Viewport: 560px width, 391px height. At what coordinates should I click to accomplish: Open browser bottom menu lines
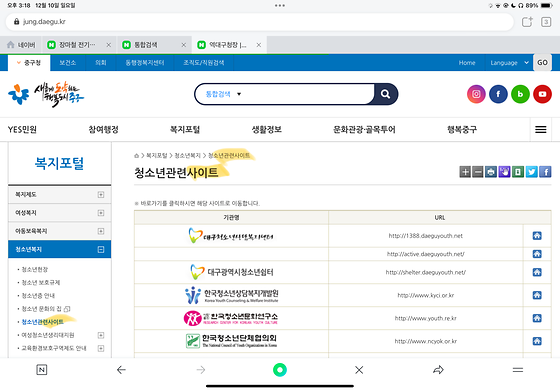click(518, 370)
